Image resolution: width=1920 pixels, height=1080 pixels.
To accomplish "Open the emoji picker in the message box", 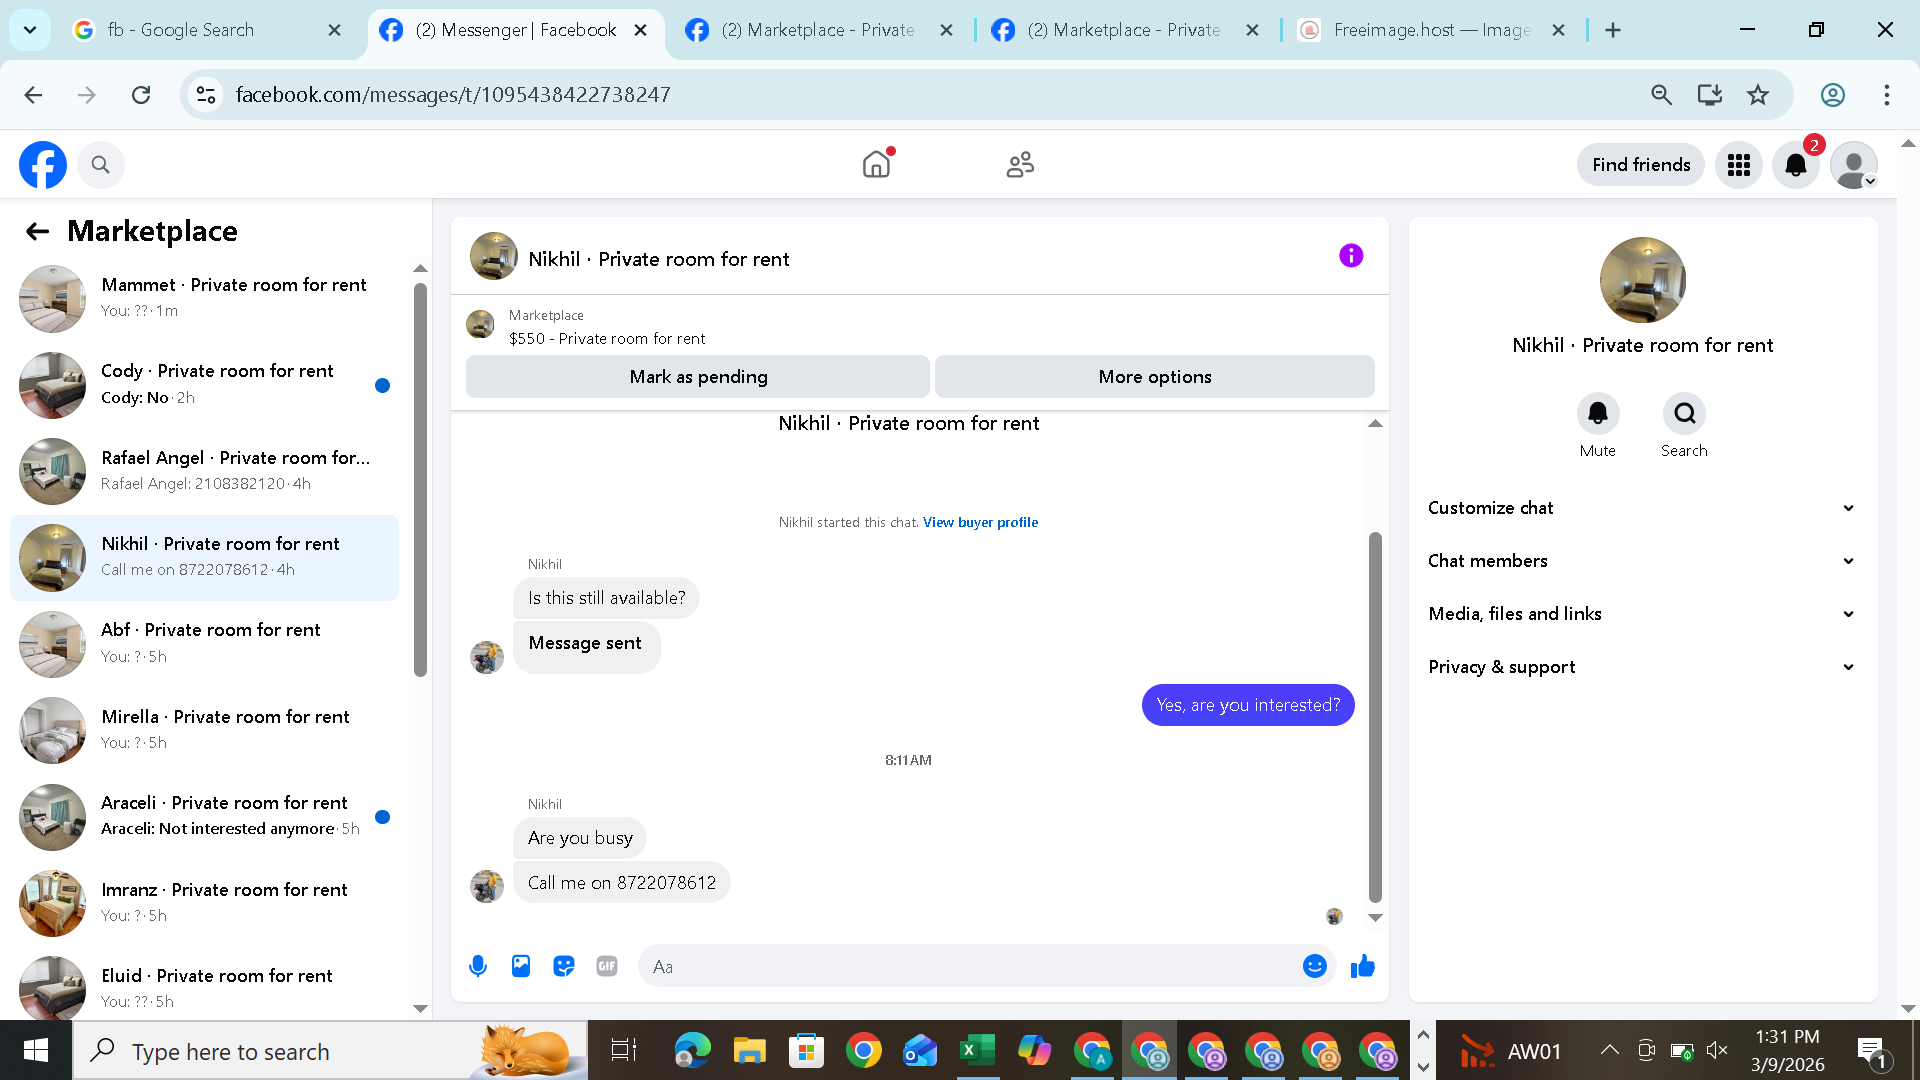I will click(x=1314, y=966).
